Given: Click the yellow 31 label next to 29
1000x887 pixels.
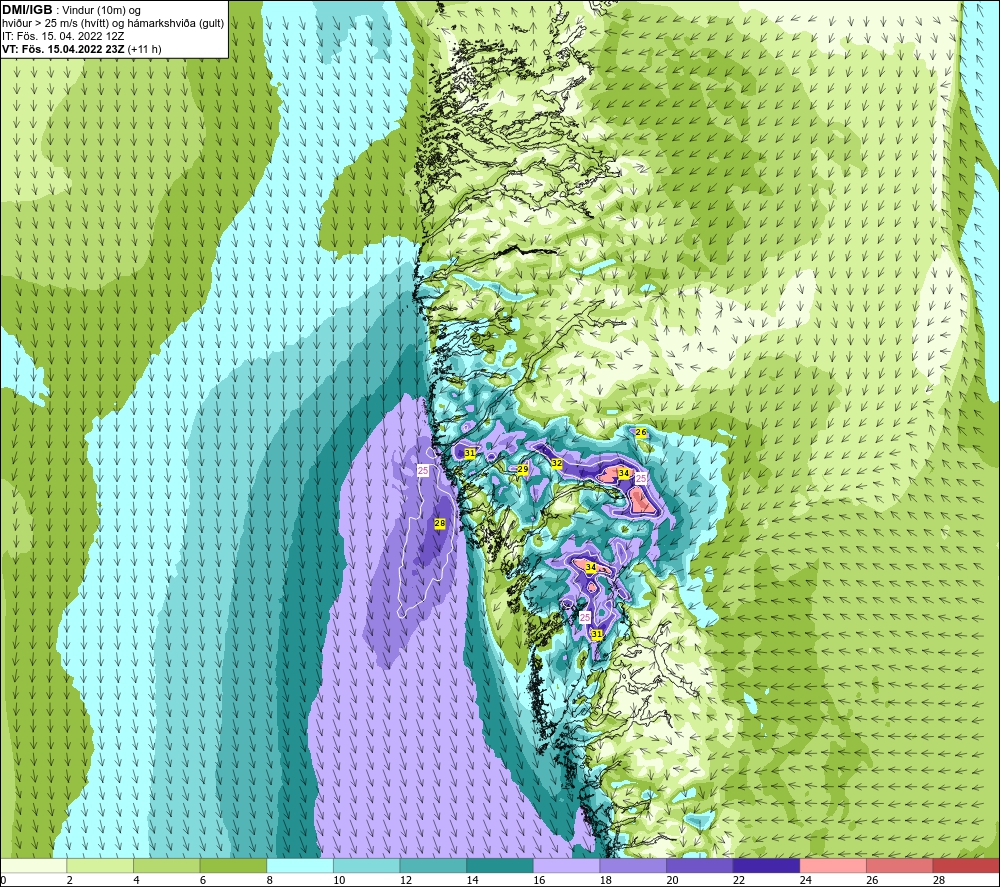Looking at the screenshot, I should (469, 453).
